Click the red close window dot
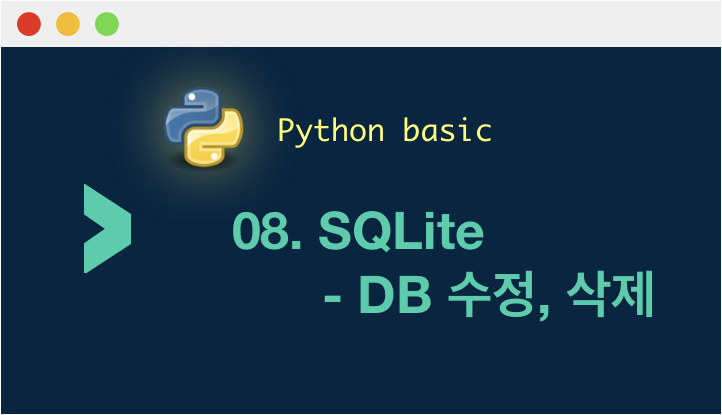Image resolution: width=722 pixels, height=415 pixels. pos(29,24)
